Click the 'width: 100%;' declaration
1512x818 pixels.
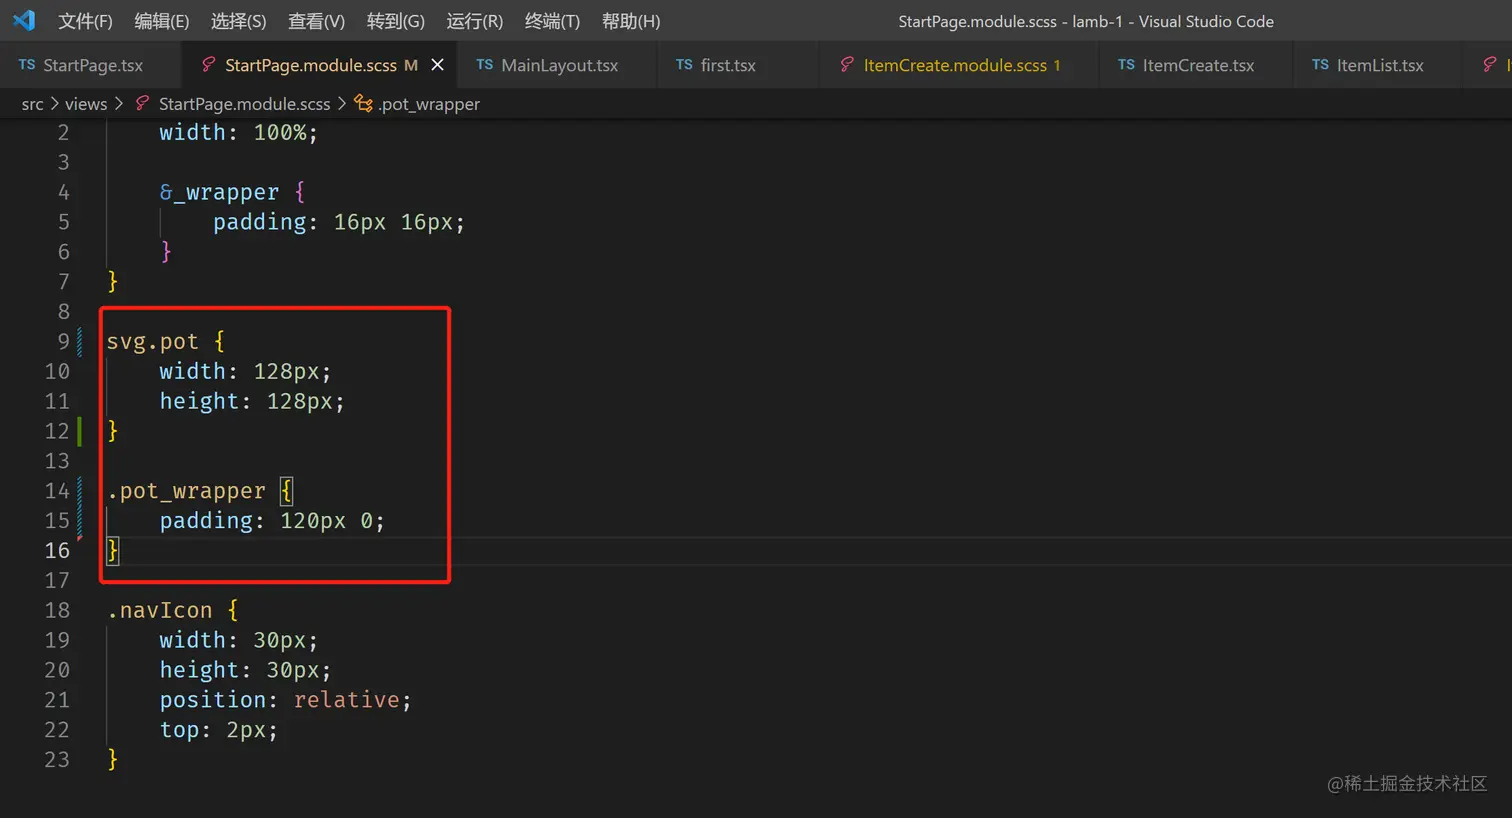click(238, 133)
